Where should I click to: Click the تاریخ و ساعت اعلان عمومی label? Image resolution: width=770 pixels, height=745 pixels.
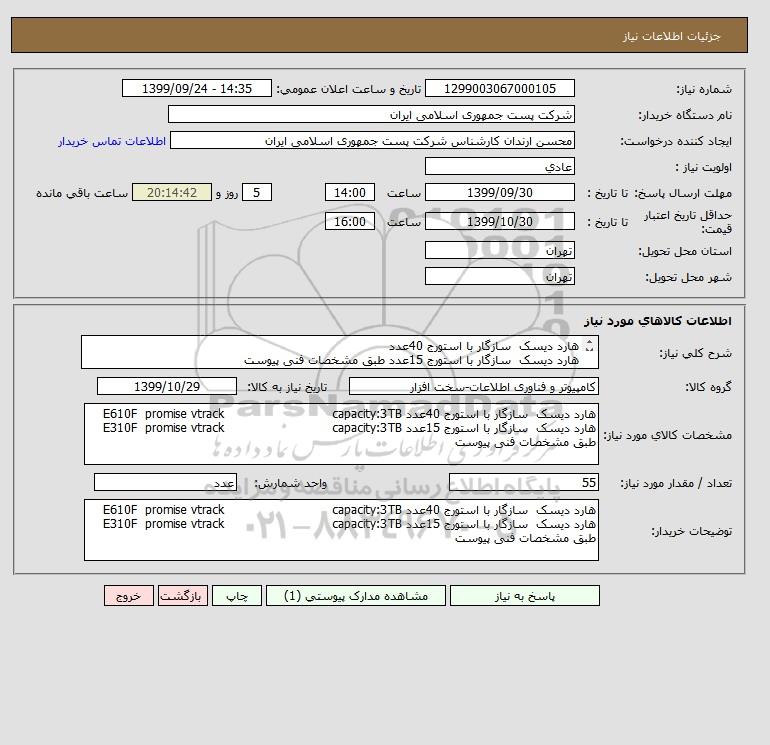tap(349, 89)
